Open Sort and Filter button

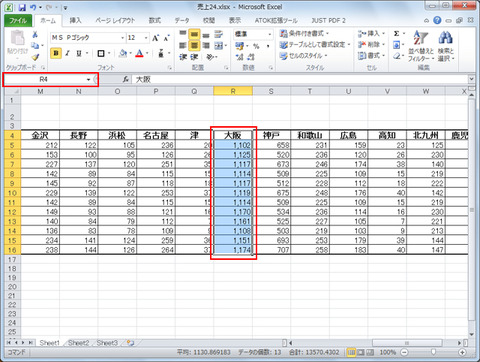point(421,46)
